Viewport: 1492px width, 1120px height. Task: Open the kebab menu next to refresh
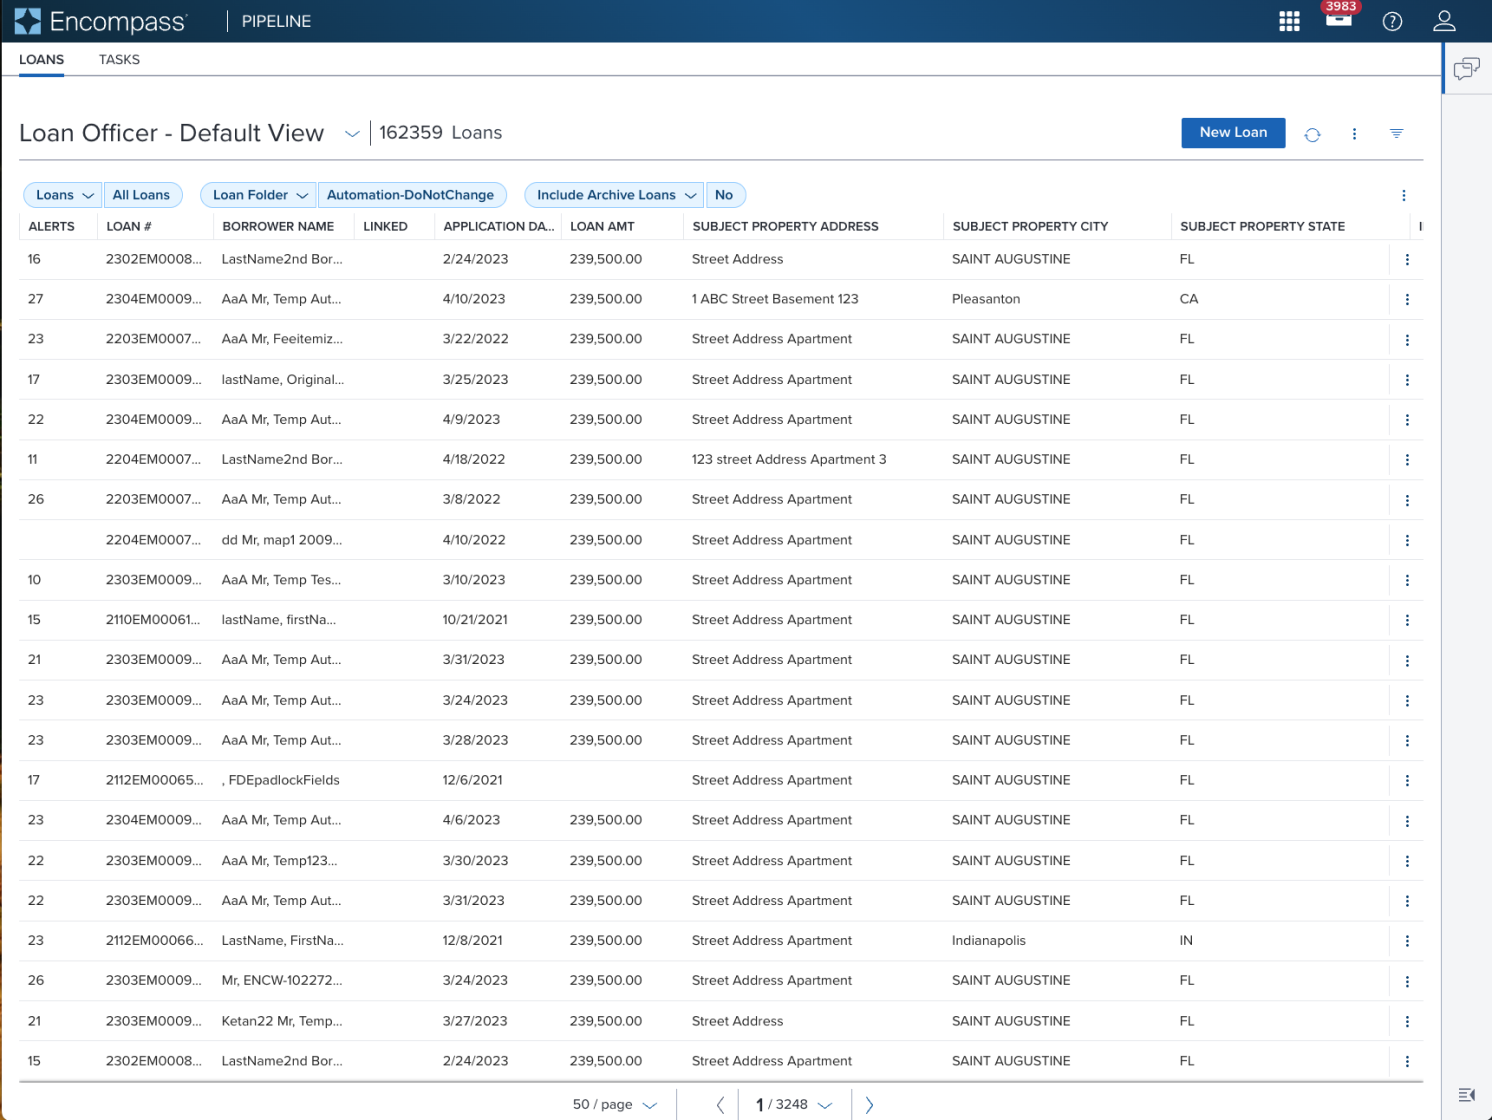1354,134
